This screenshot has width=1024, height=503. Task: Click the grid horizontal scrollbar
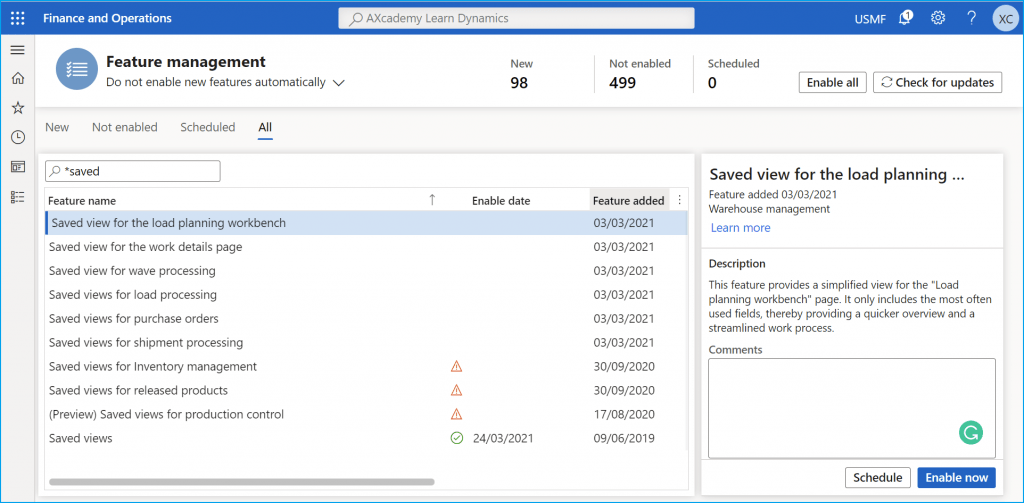click(242, 482)
